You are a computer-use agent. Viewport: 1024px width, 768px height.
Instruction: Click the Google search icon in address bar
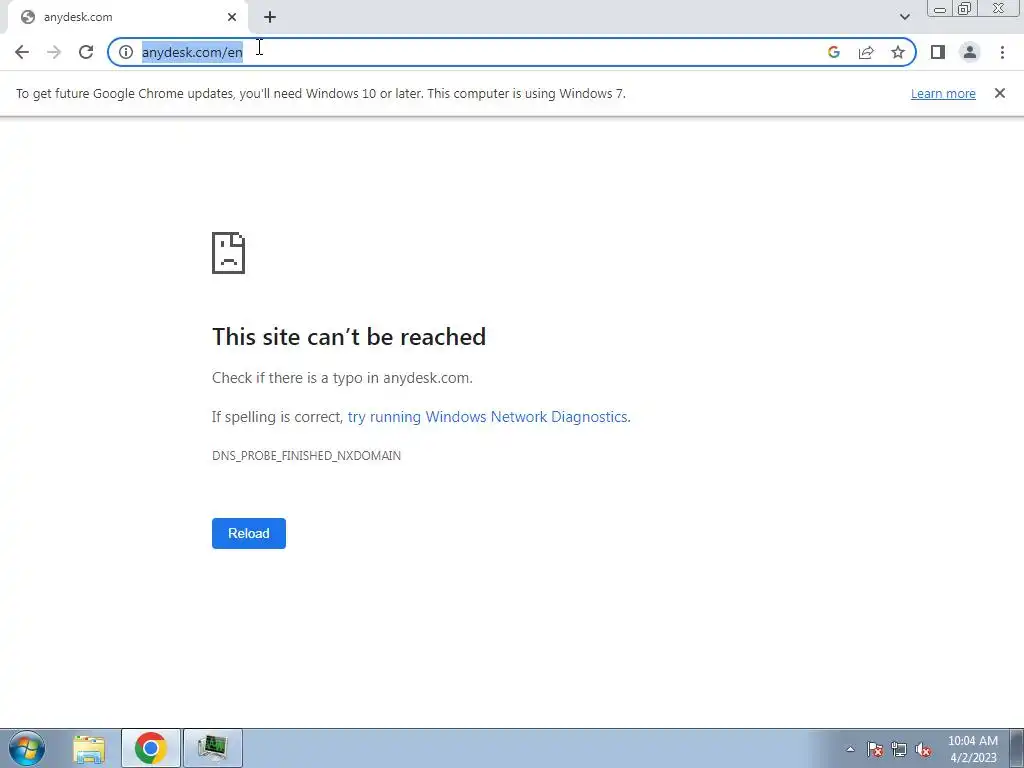[x=833, y=52]
